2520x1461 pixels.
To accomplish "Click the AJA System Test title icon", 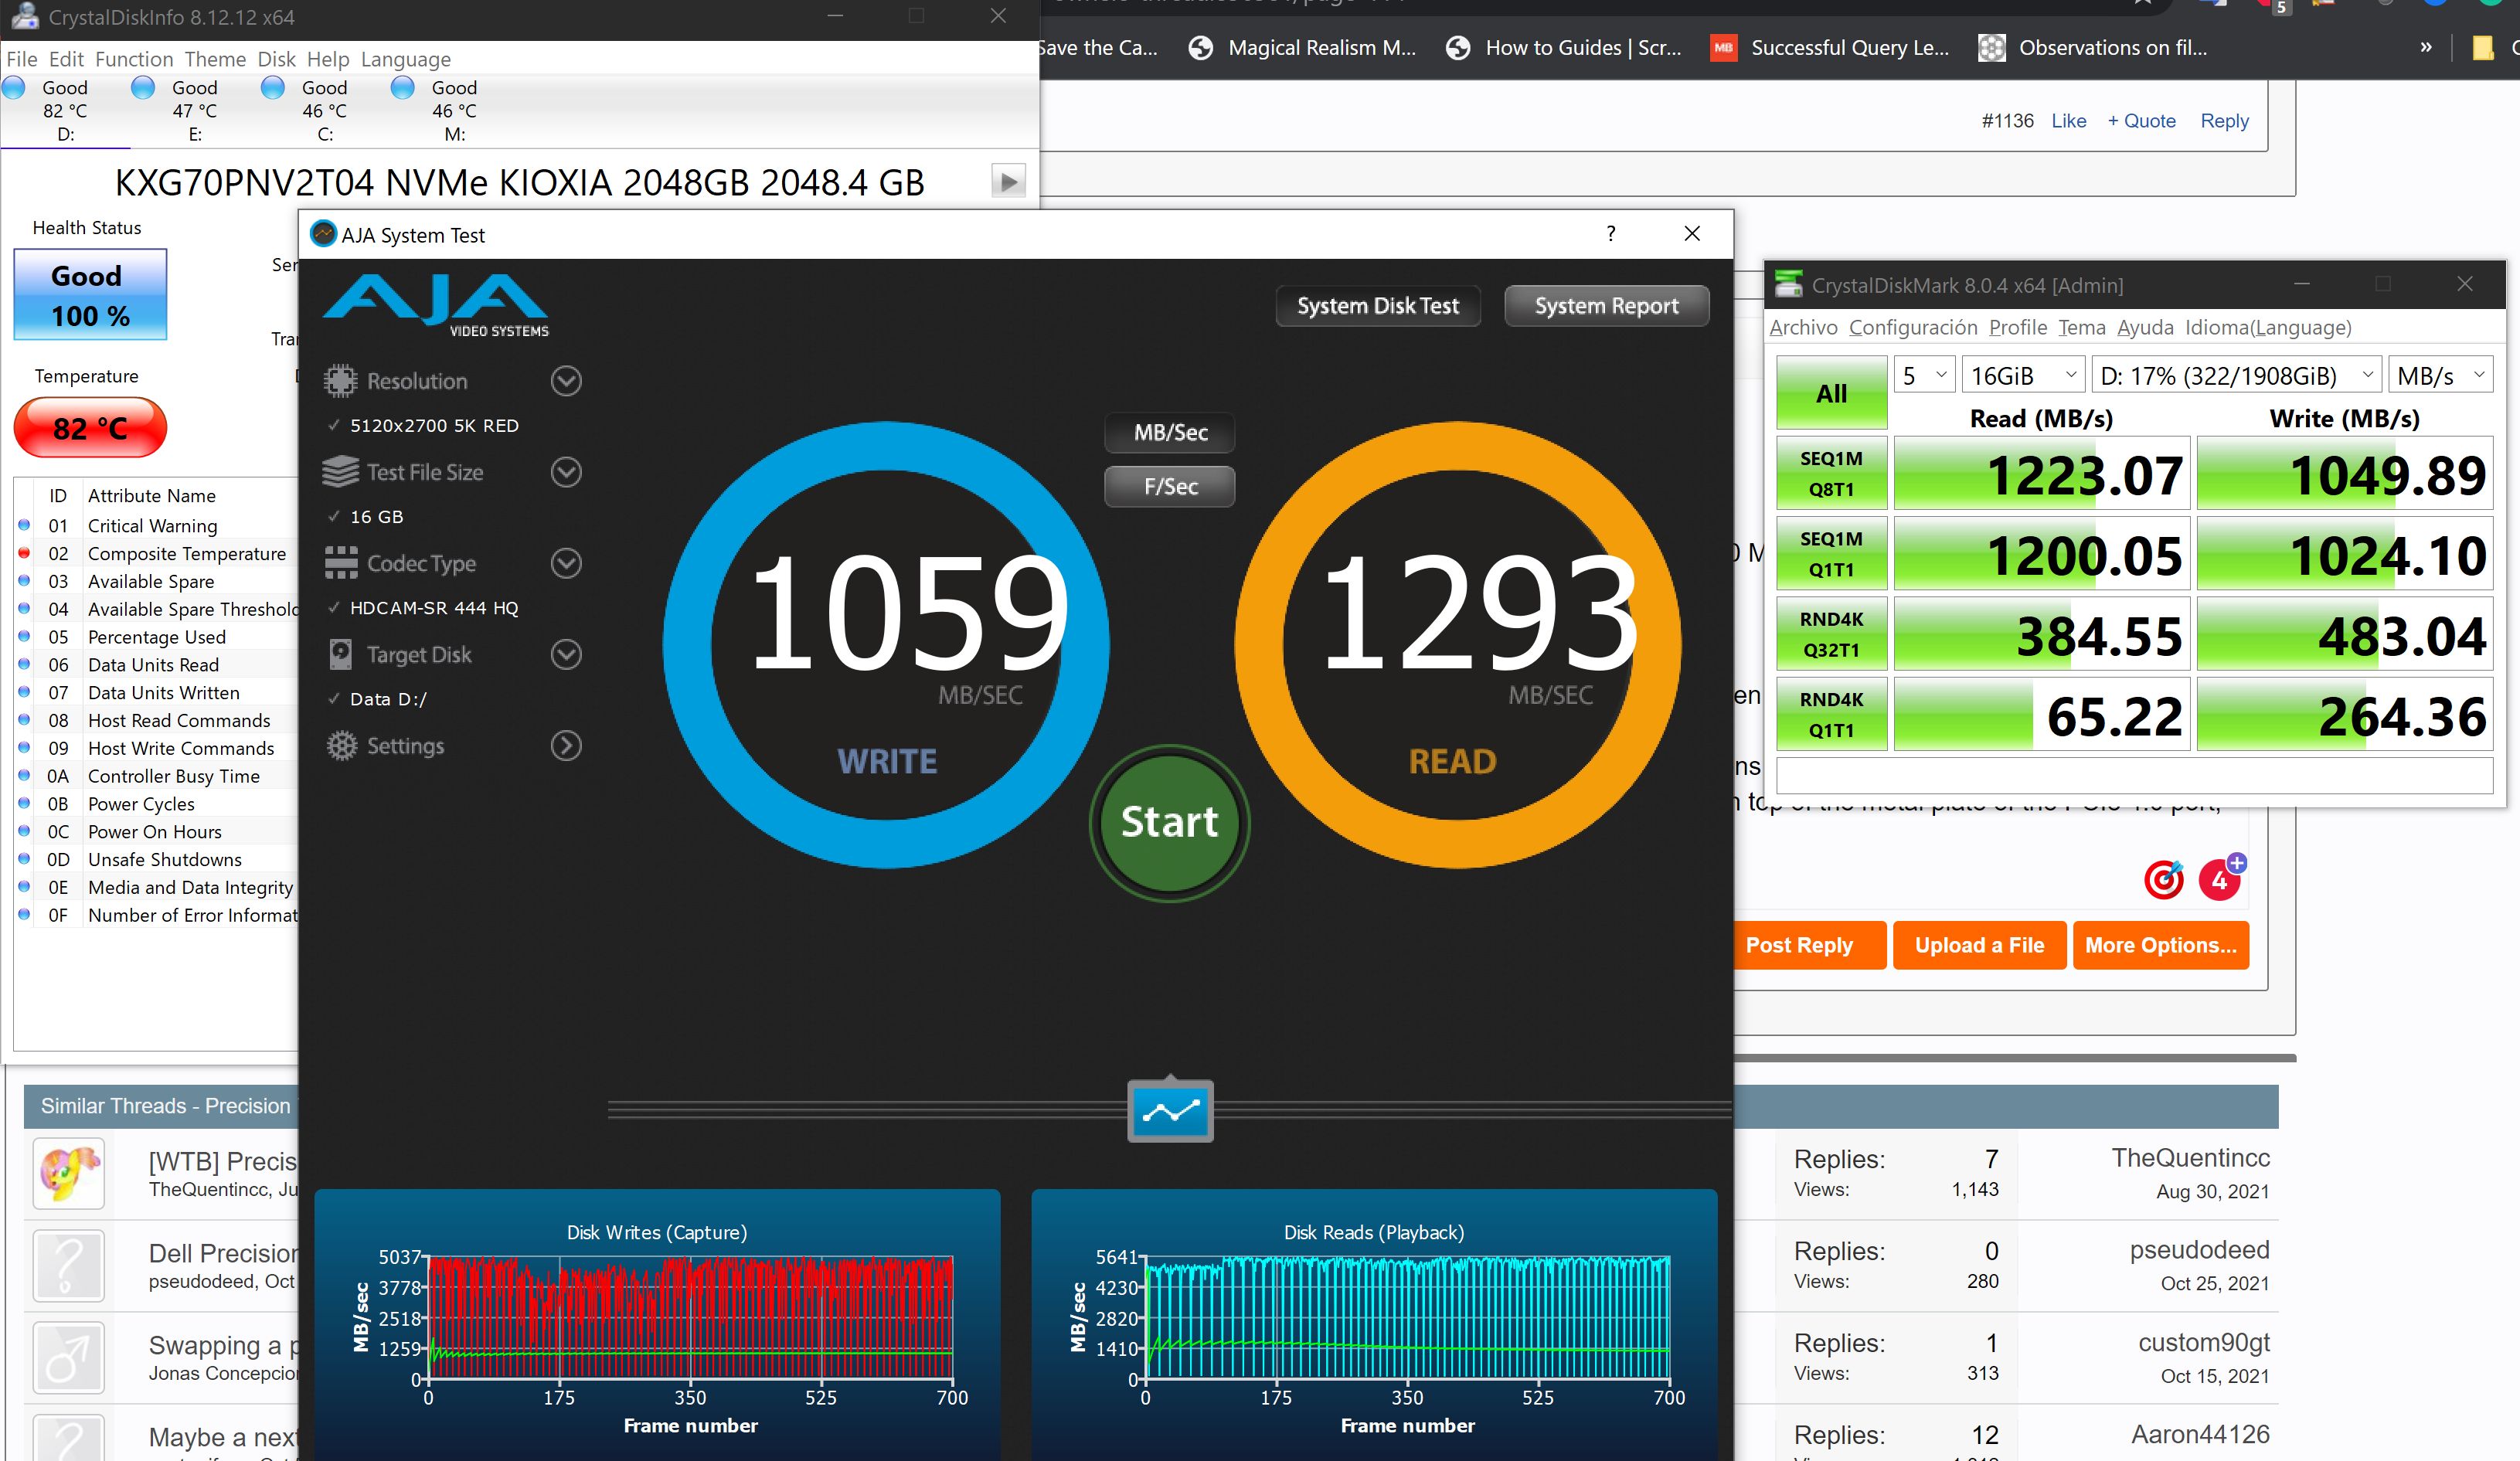I will (x=323, y=234).
